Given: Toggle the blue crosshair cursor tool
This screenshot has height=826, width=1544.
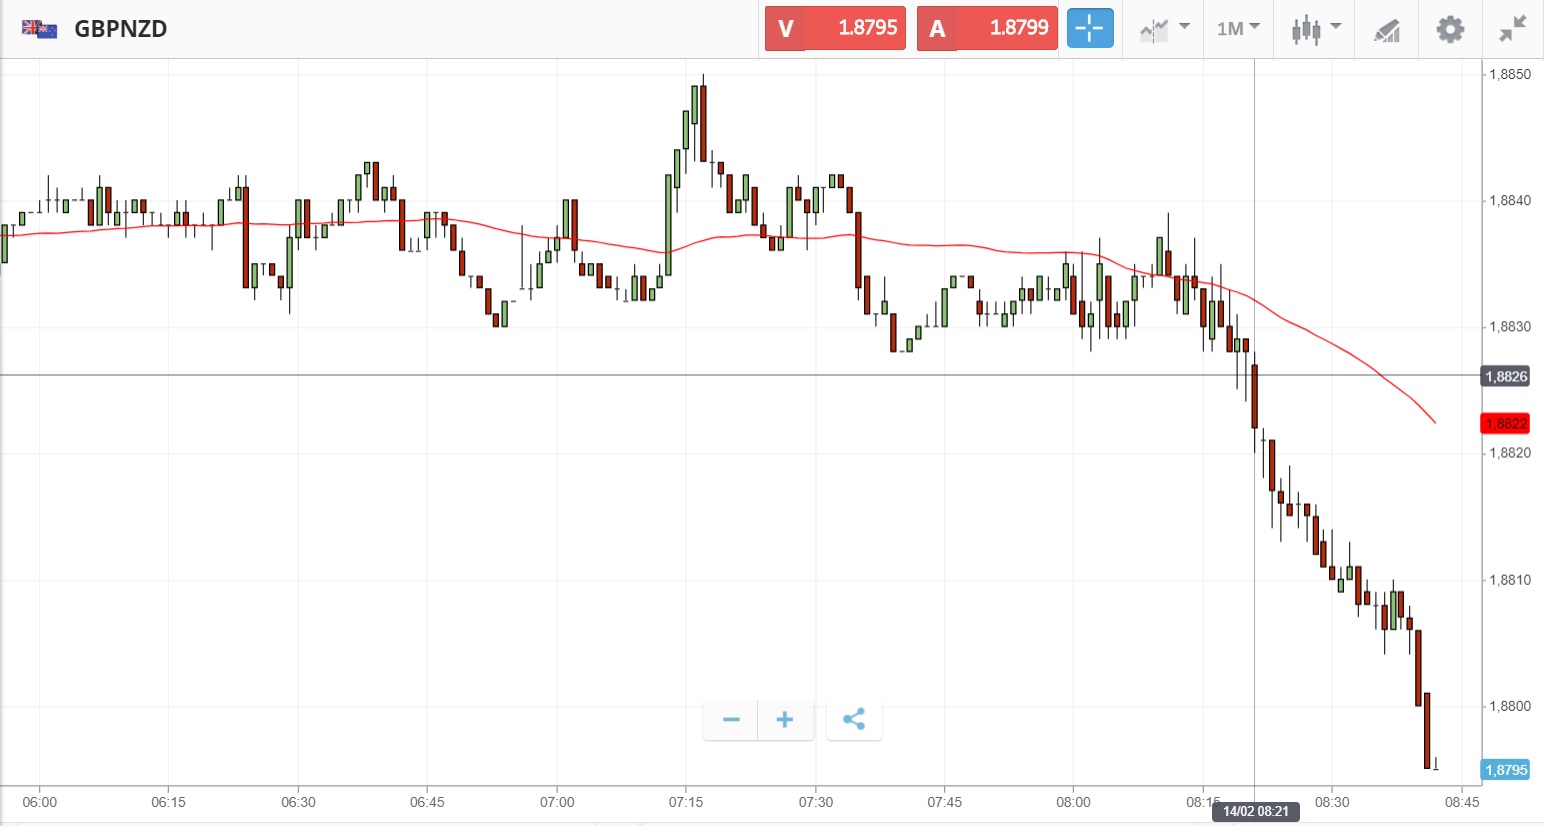Looking at the screenshot, I should coord(1090,28).
